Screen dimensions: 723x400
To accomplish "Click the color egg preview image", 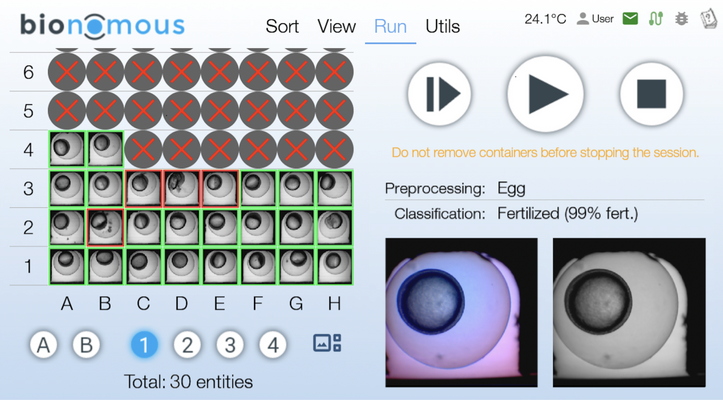I will pos(461,312).
